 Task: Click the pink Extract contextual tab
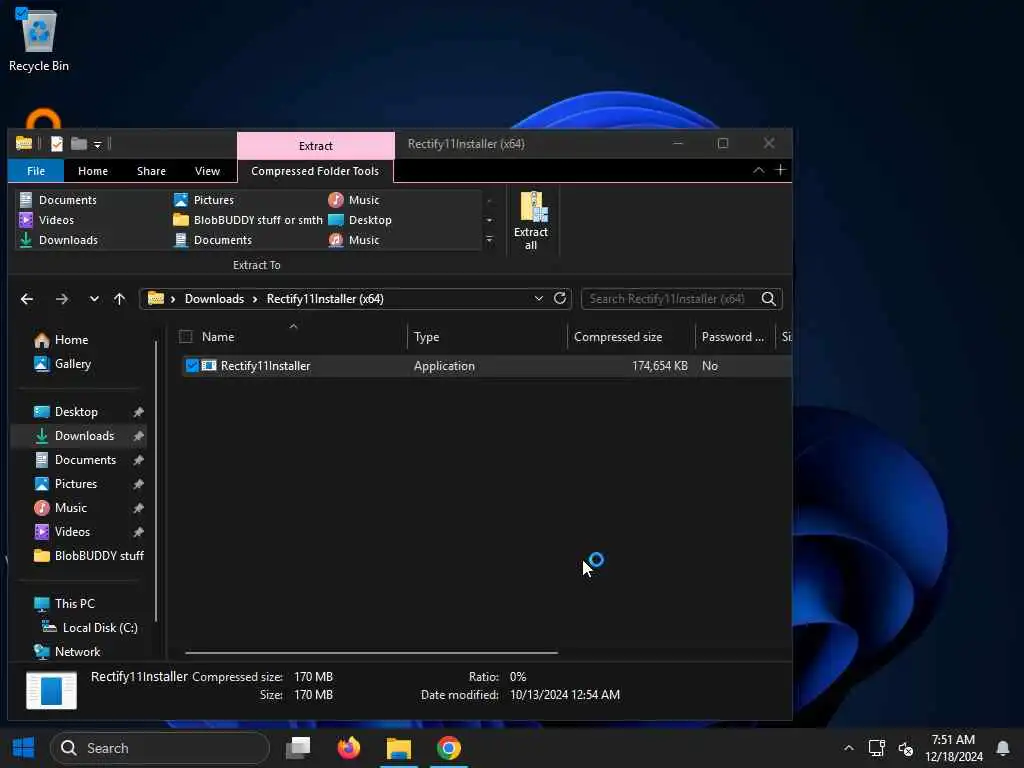click(x=315, y=146)
